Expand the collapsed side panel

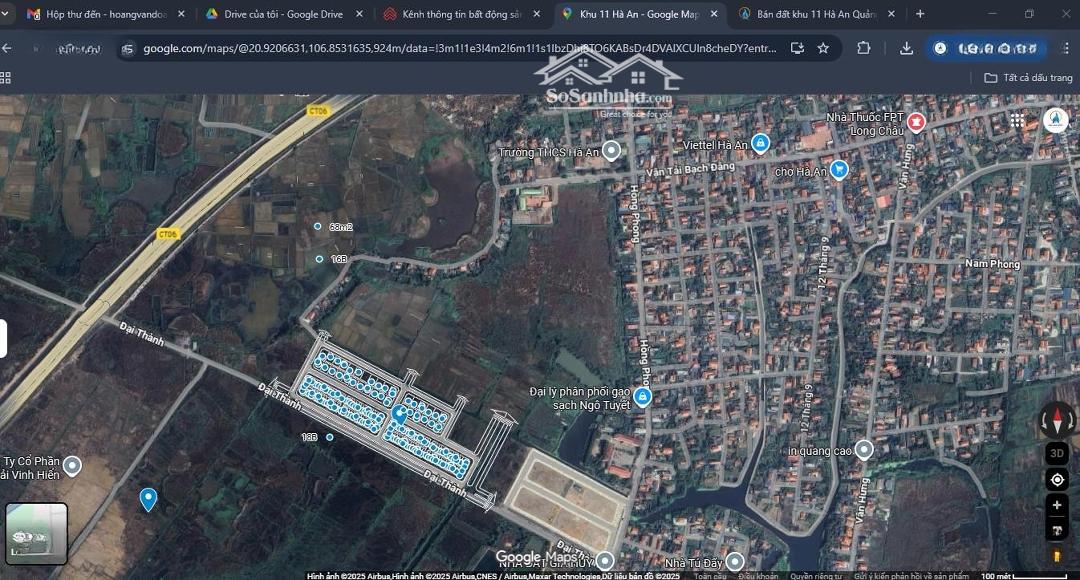tap(3, 338)
